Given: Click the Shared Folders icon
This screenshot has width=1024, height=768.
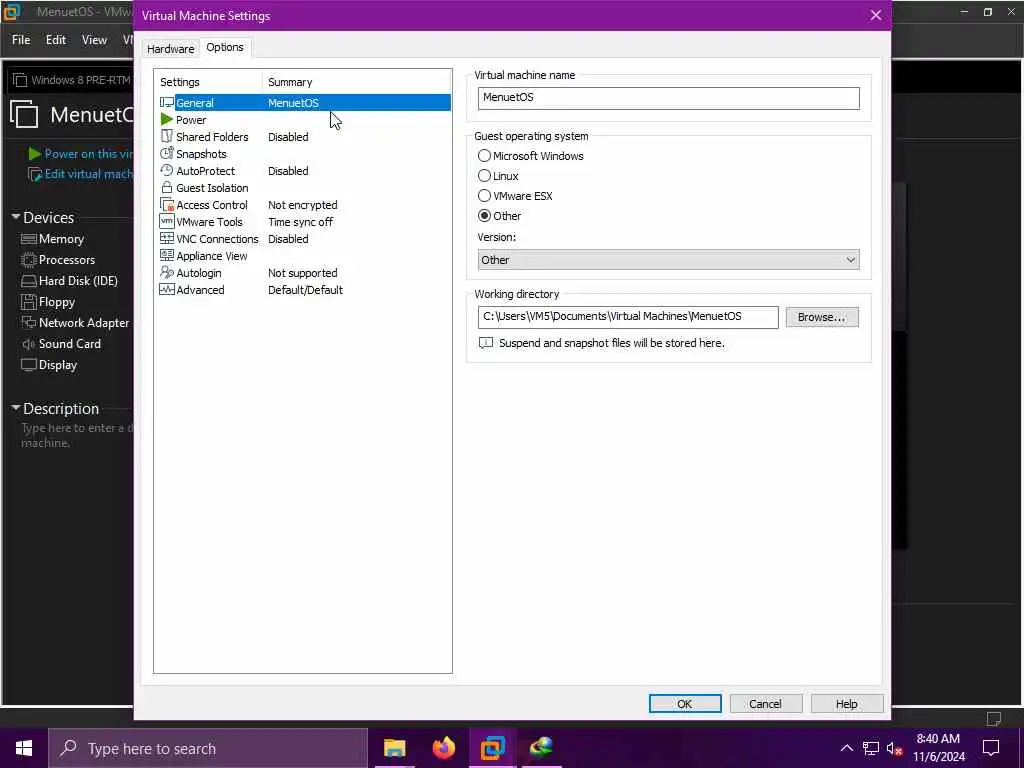Looking at the screenshot, I should pos(167,136).
